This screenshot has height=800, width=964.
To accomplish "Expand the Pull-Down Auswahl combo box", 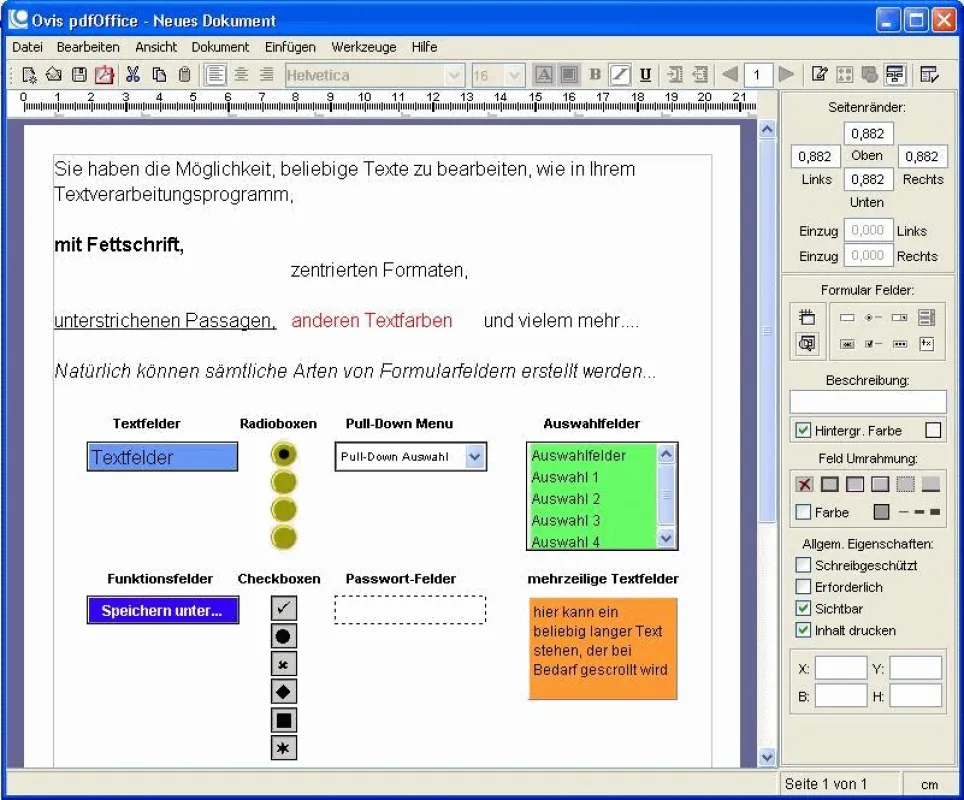I will [x=475, y=457].
